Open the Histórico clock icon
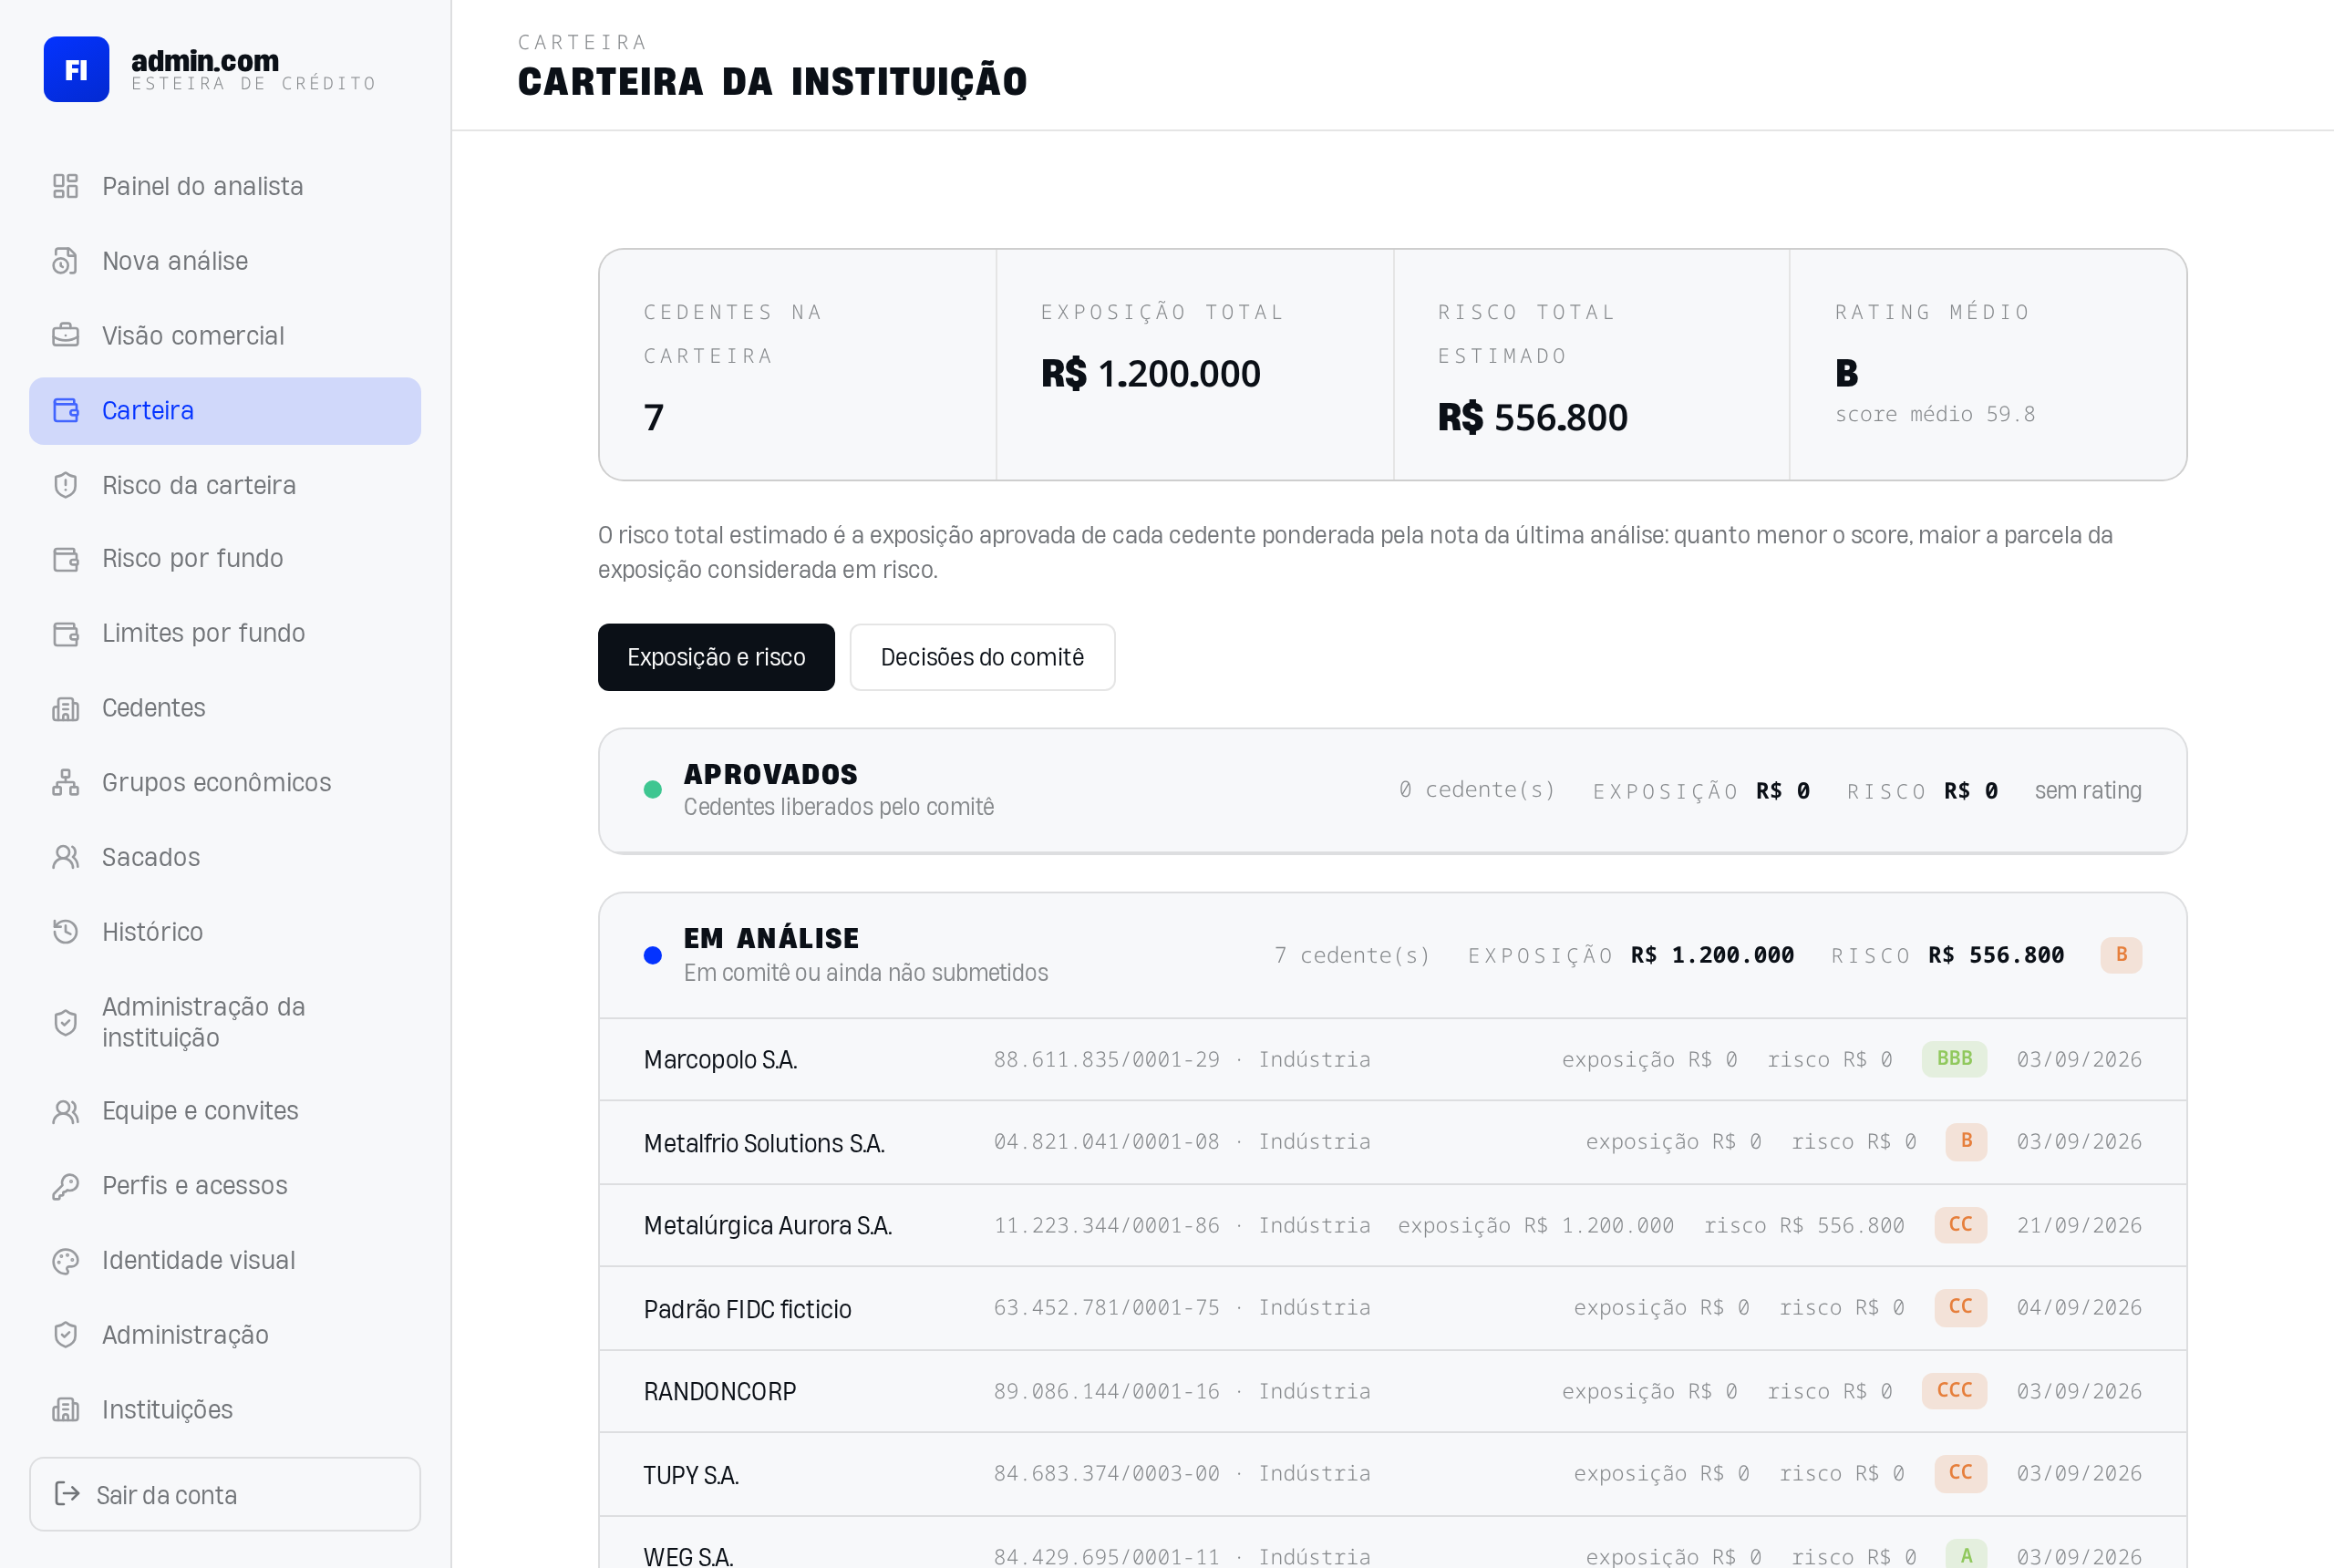The image size is (2334, 1568). (x=66, y=932)
